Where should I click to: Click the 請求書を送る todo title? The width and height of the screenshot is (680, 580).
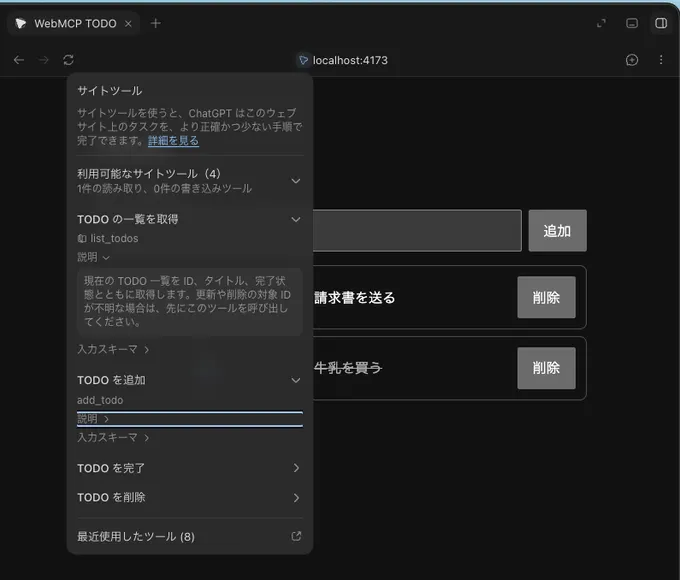point(355,298)
